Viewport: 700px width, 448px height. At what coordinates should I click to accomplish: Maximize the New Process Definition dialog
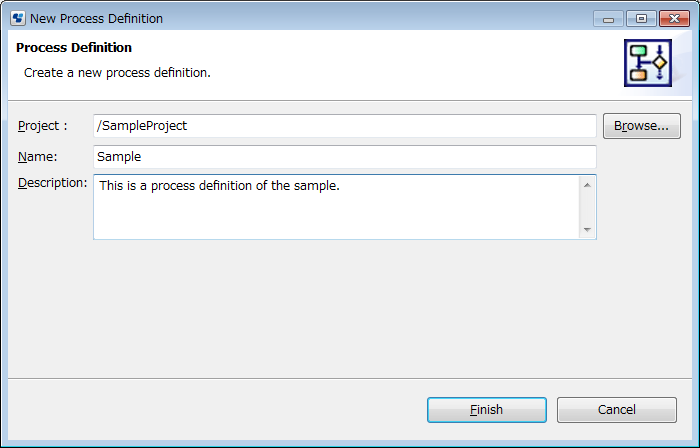640,18
